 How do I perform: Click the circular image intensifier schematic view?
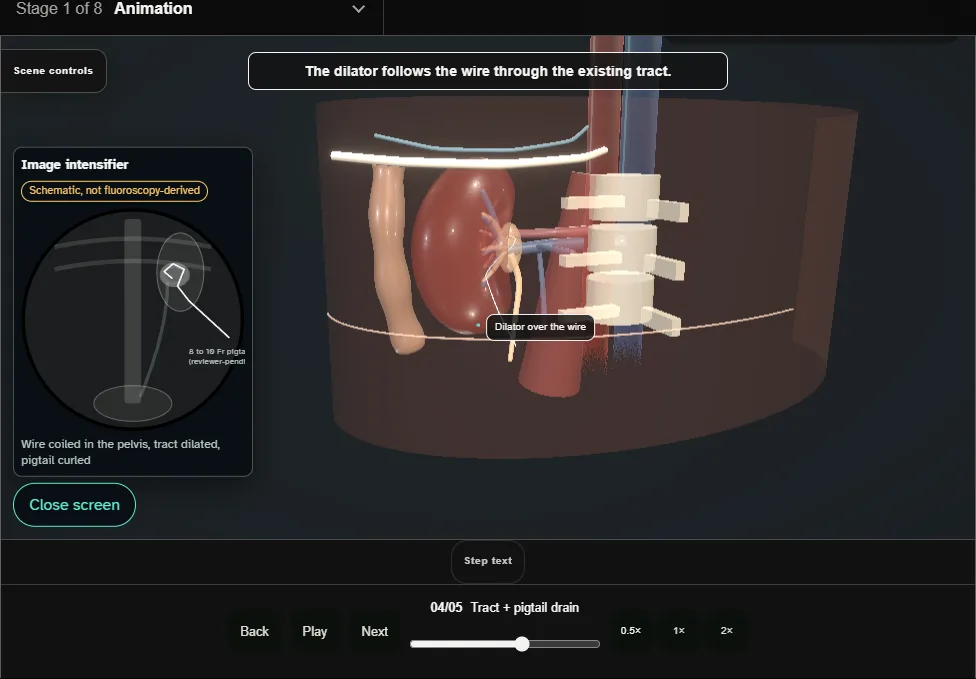click(133, 319)
